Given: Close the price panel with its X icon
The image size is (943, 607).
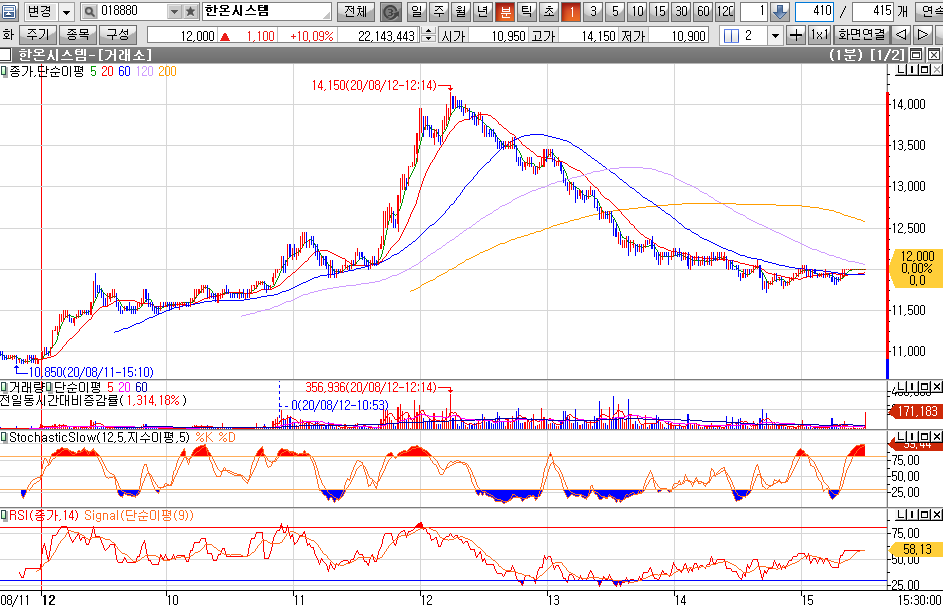Looking at the screenshot, I should click(x=937, y=70).
